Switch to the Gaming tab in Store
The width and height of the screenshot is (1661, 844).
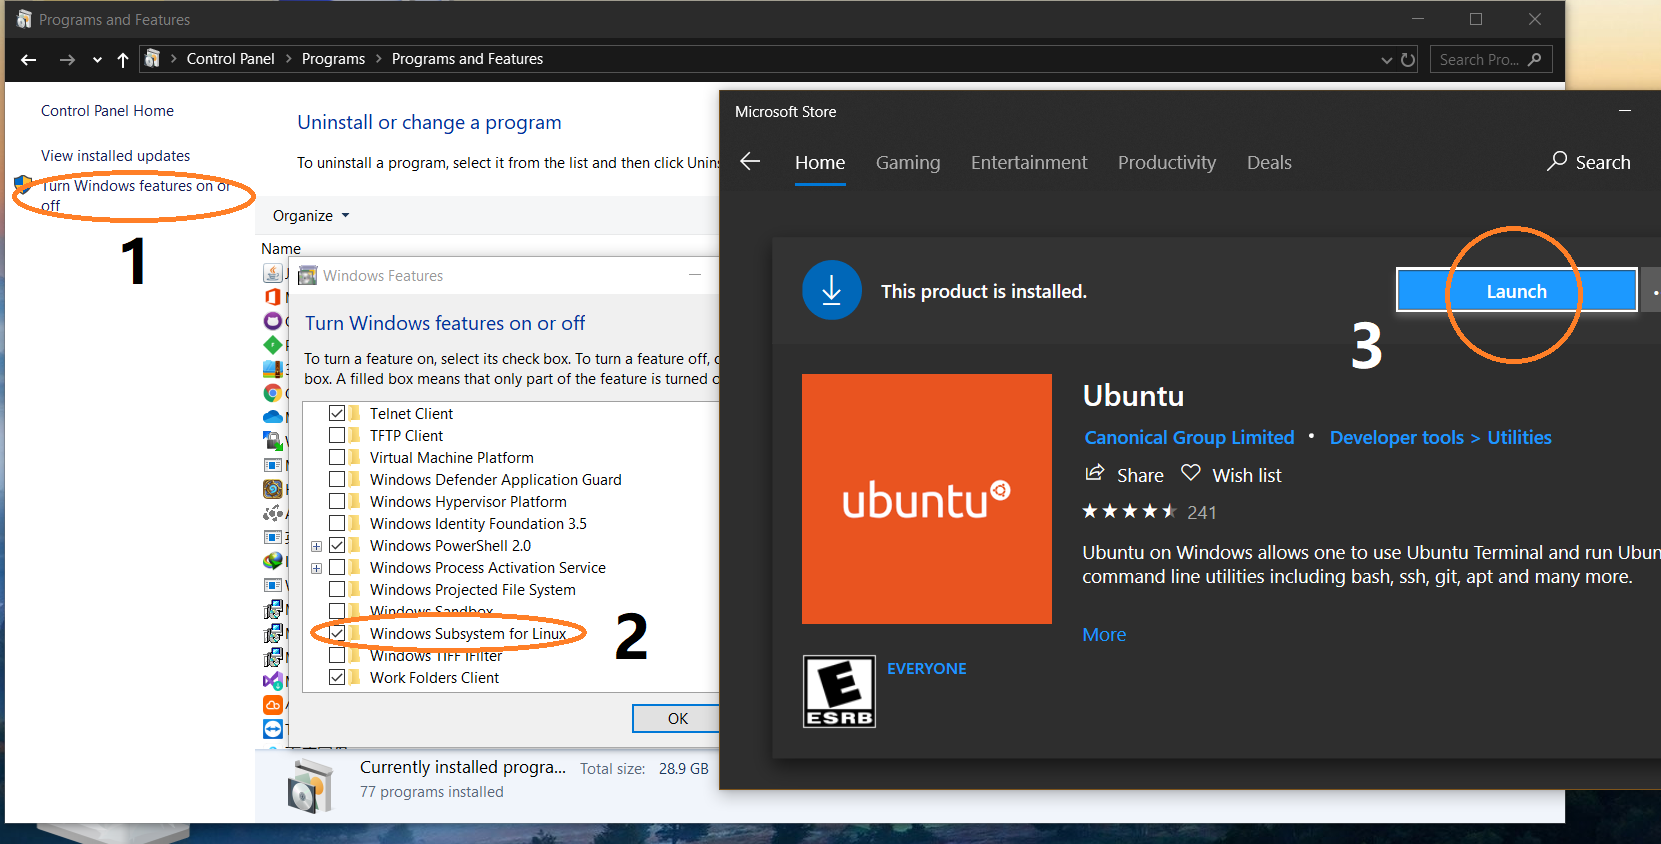[908, 162]
